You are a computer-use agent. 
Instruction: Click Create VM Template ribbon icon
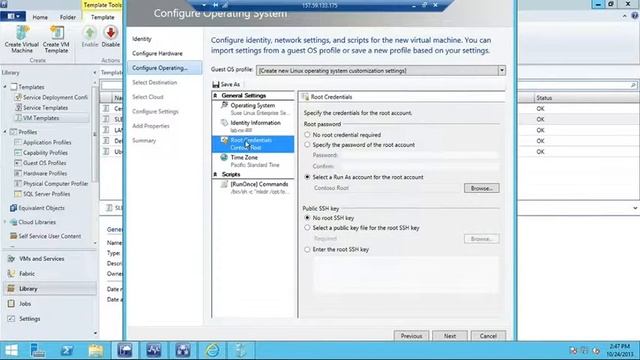pos(56,39)
